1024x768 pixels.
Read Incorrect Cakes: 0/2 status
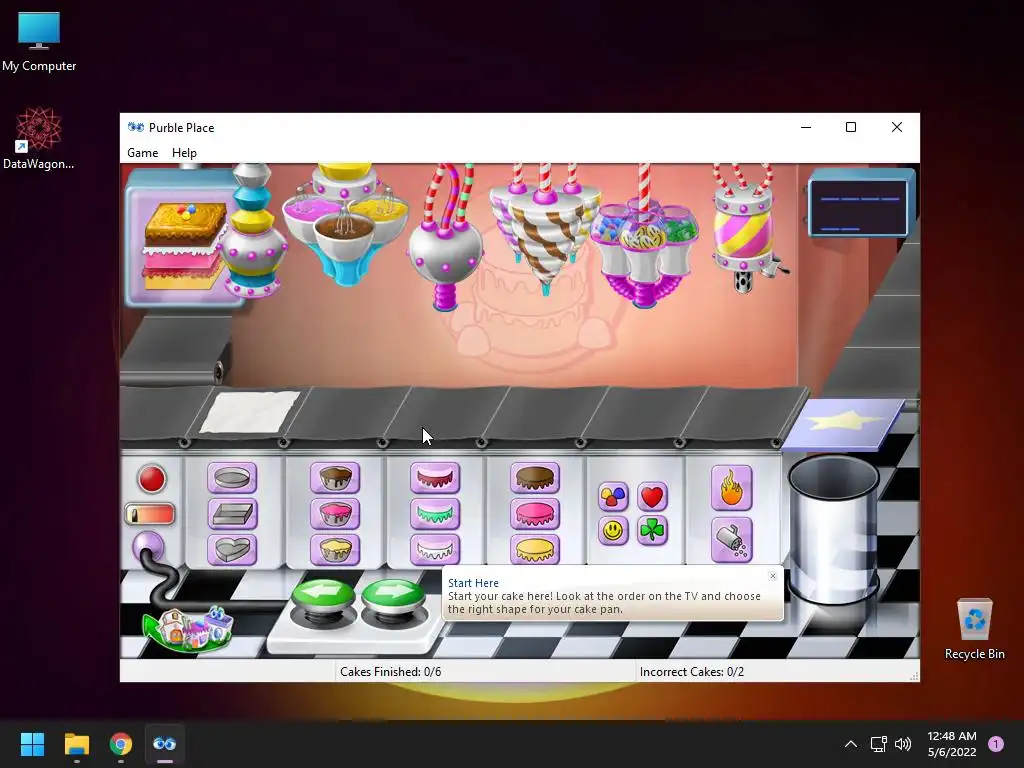pyautogui.click(x=692, y=672)
